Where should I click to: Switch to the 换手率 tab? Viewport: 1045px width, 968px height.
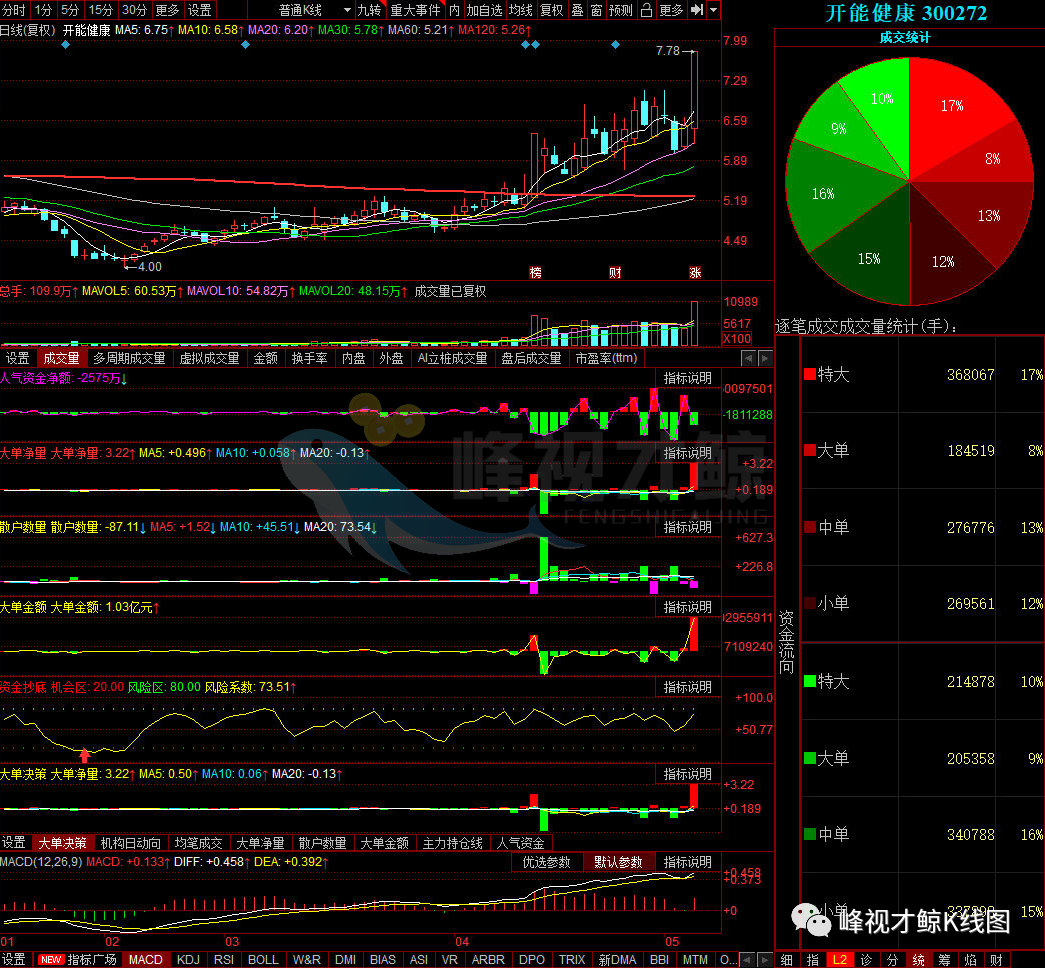click(x=309, y=358)
